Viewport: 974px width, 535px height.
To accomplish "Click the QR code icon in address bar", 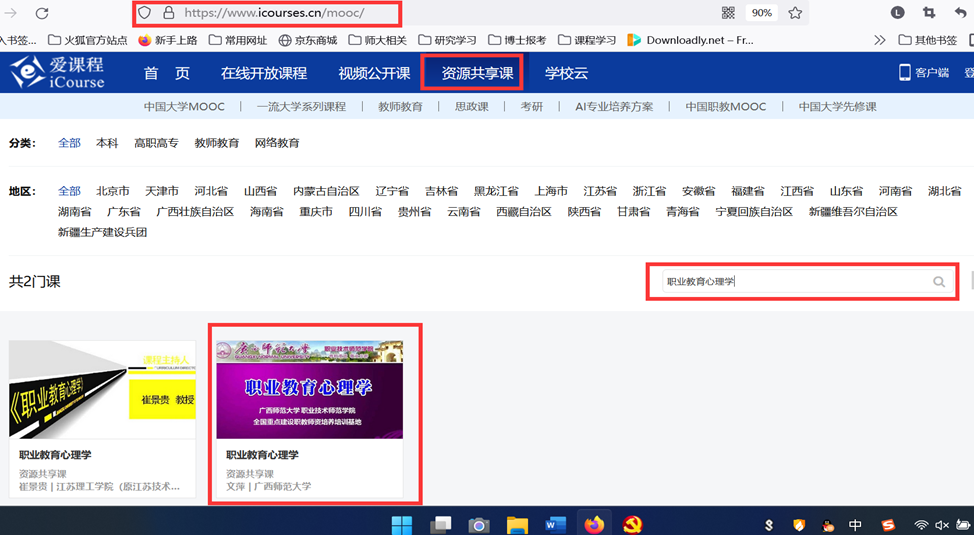I will (728, 13).
